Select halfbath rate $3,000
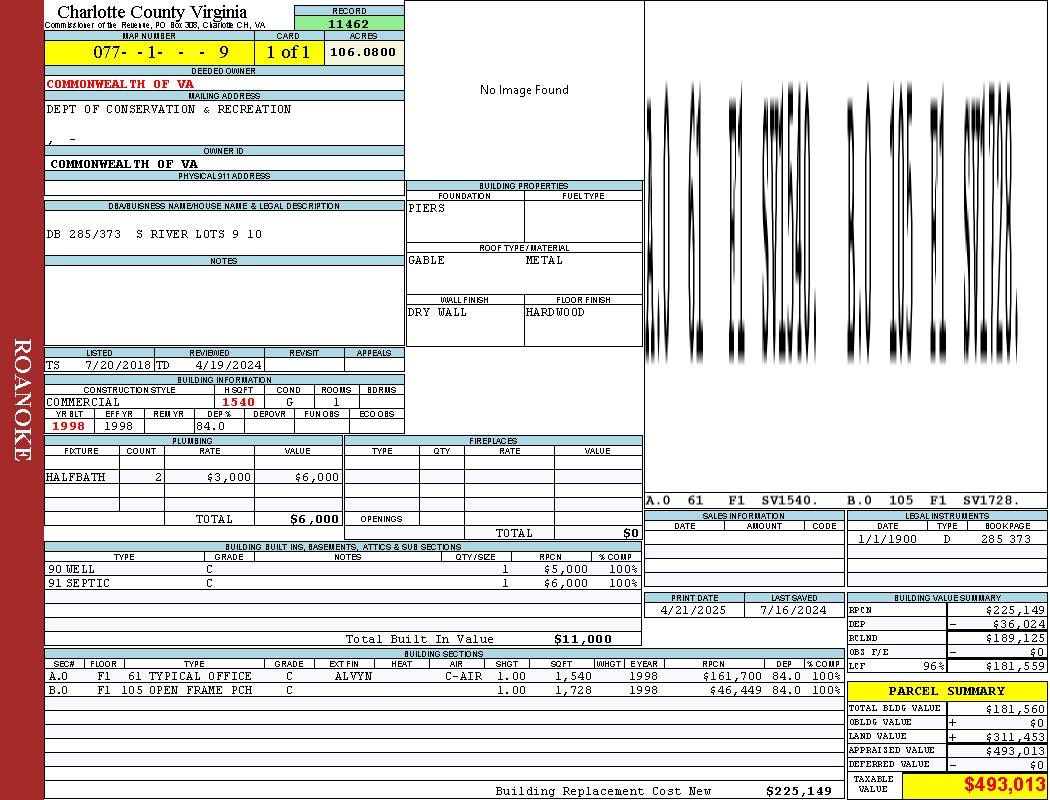This screenshot has width=1050, height=800. click(x=229, y=477)
